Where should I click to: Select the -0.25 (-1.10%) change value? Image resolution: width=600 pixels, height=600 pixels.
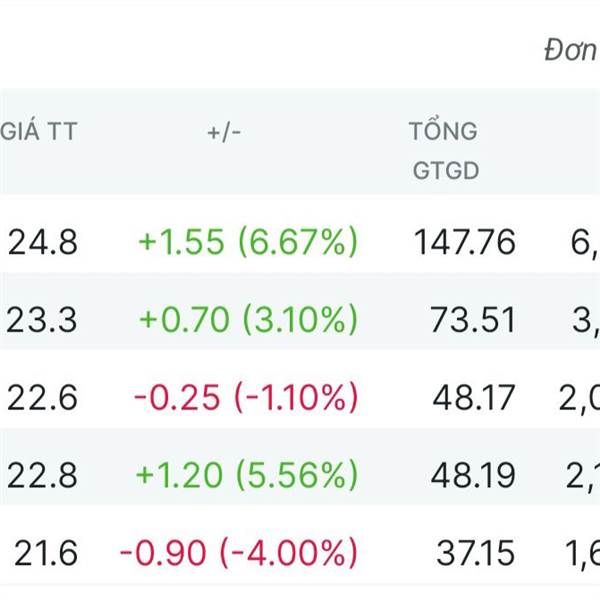tap(246, 398)
